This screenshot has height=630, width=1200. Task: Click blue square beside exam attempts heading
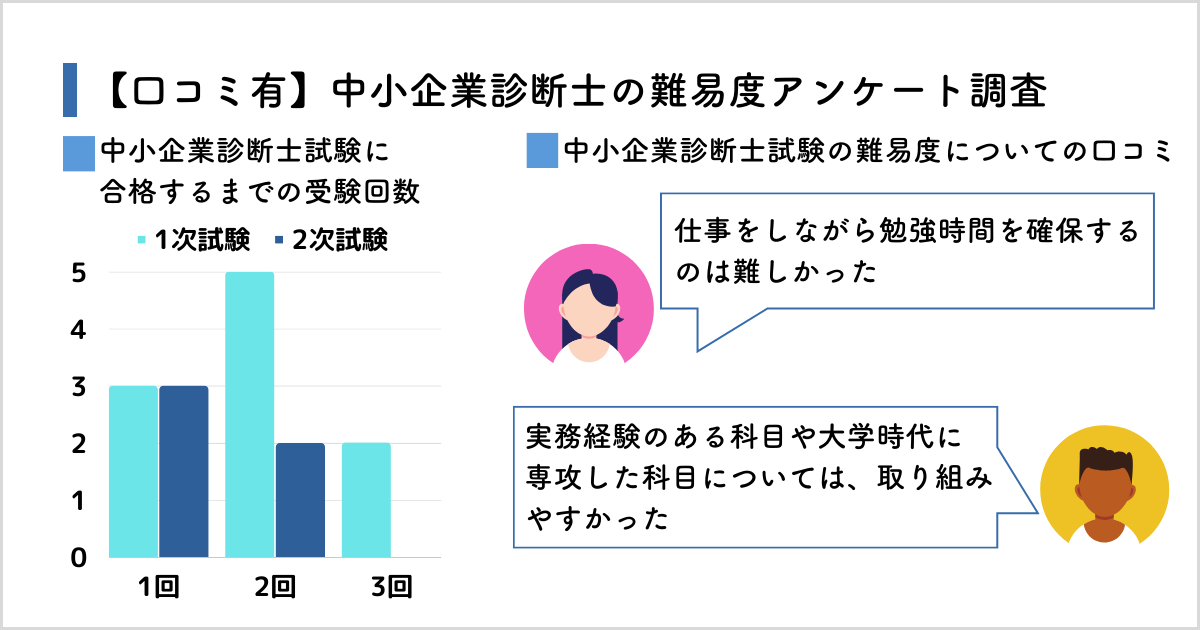click(78, 153)
